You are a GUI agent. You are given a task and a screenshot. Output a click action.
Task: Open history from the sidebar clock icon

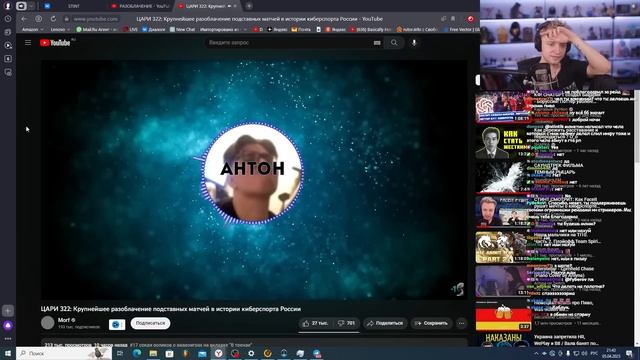pos(8,19)
